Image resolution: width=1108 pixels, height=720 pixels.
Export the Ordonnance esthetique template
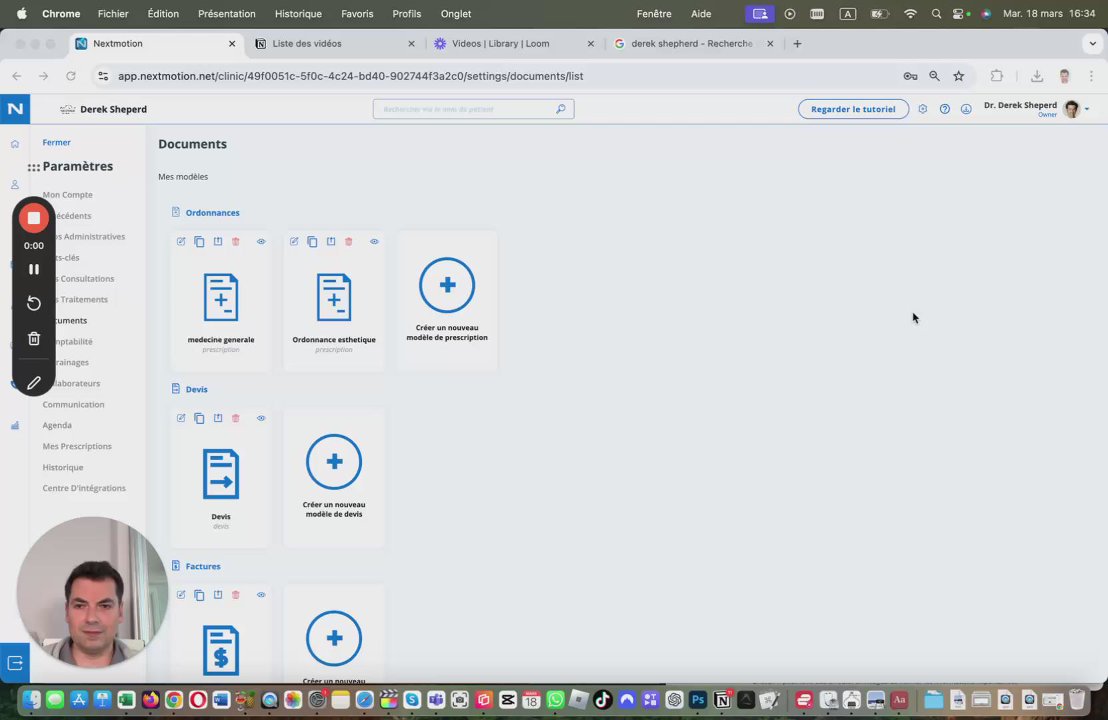[331, 242]
